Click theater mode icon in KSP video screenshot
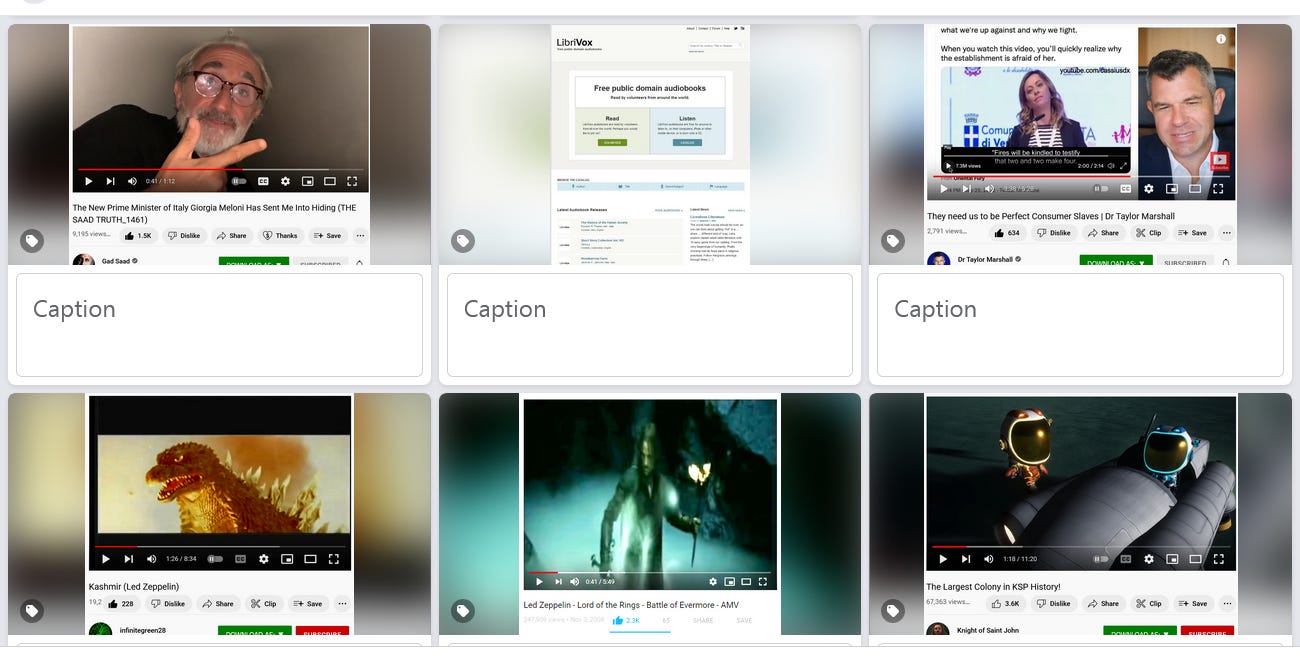Screen dimensions: 1300x656 [x=1194, y=559]
